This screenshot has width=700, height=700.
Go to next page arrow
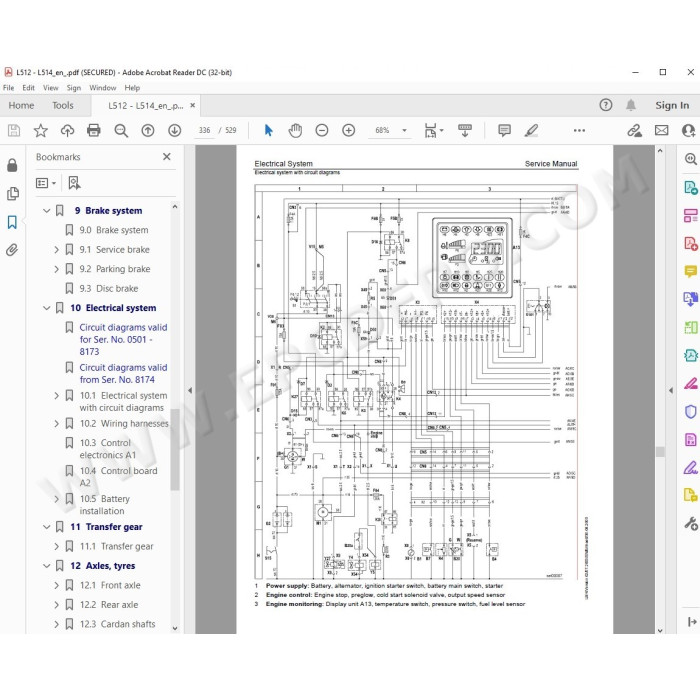click(x=175, y=130)
